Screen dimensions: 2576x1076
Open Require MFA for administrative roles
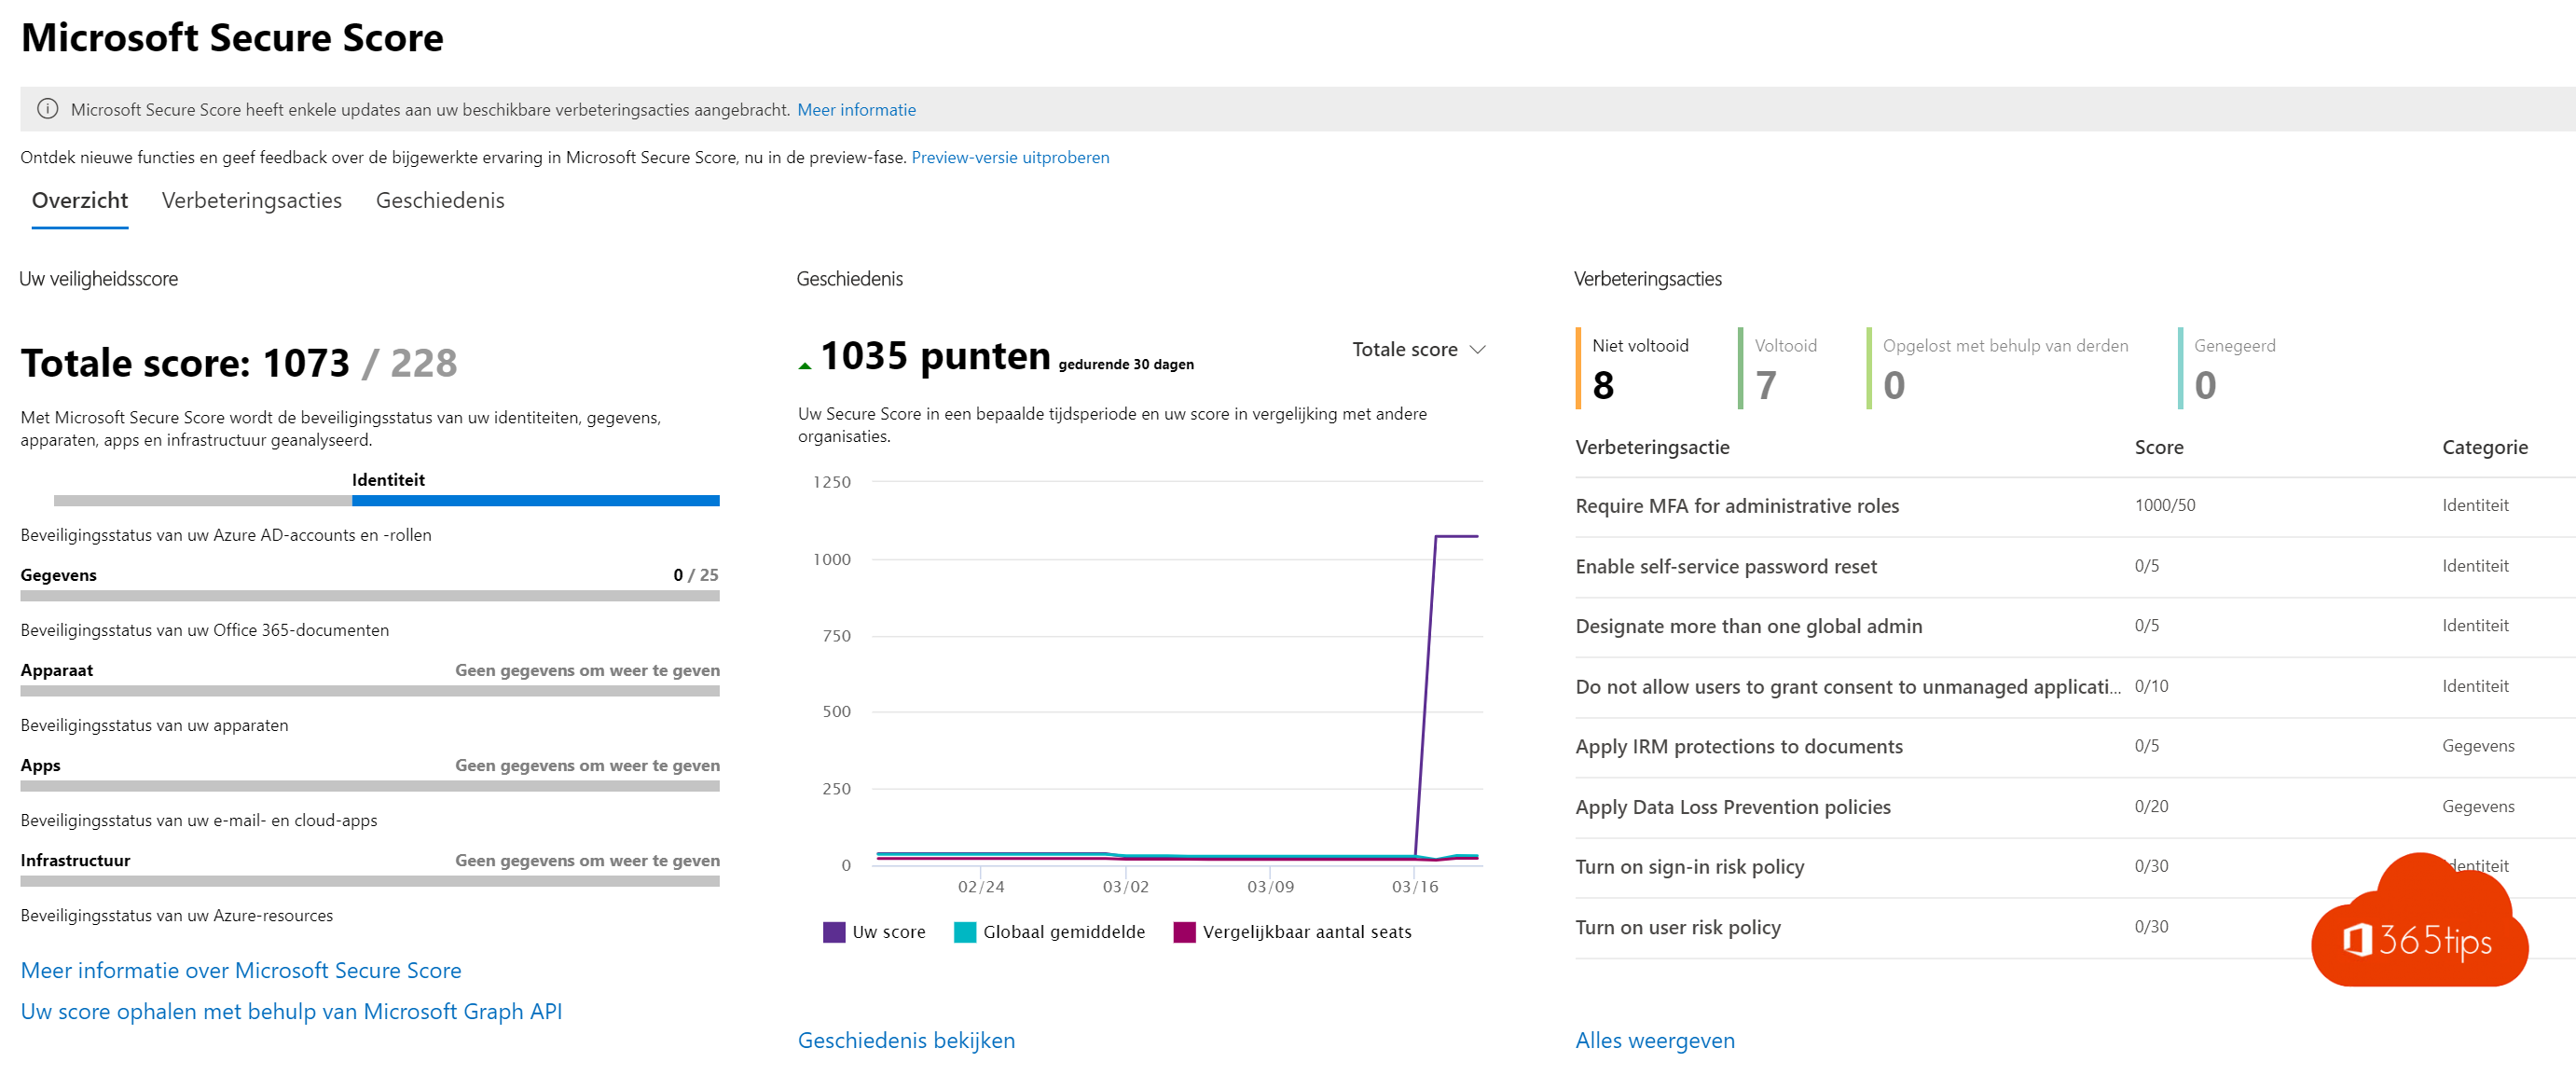click(x=1737, y=506)
